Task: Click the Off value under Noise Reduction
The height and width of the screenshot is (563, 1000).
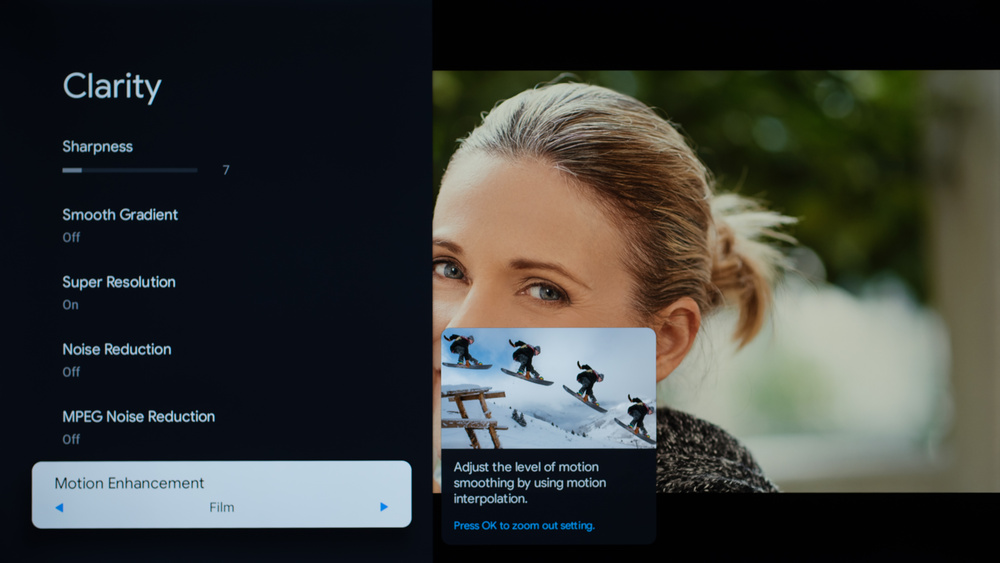Action: point(71,372)
